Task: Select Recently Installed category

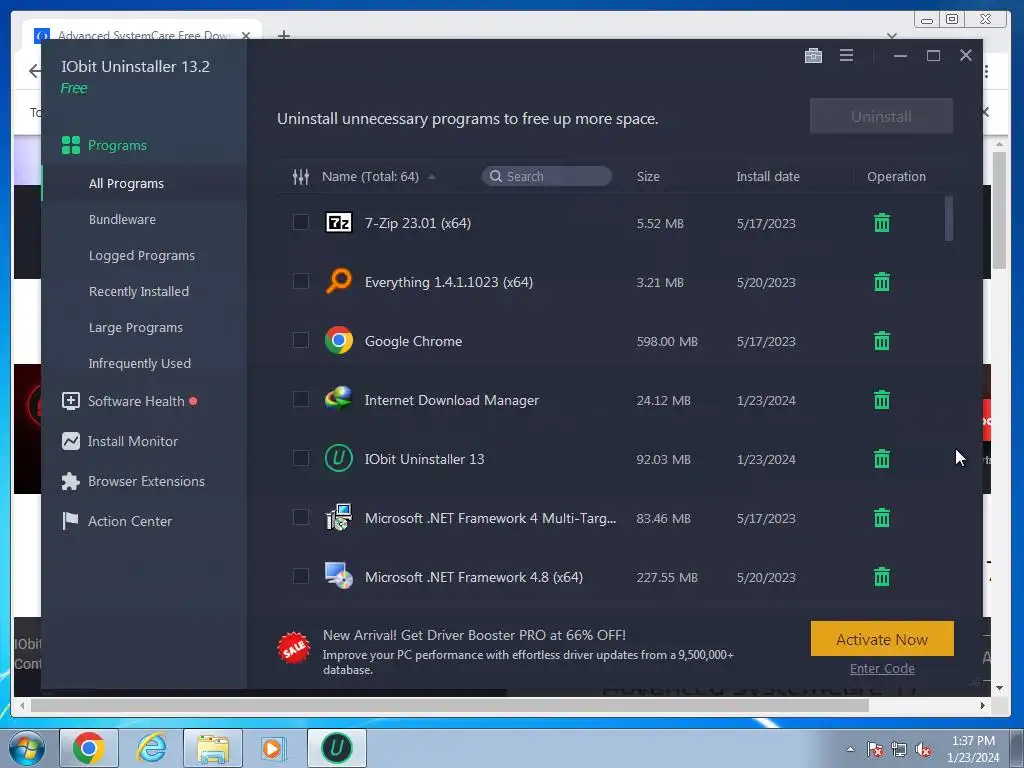Action: pos(138,291)
